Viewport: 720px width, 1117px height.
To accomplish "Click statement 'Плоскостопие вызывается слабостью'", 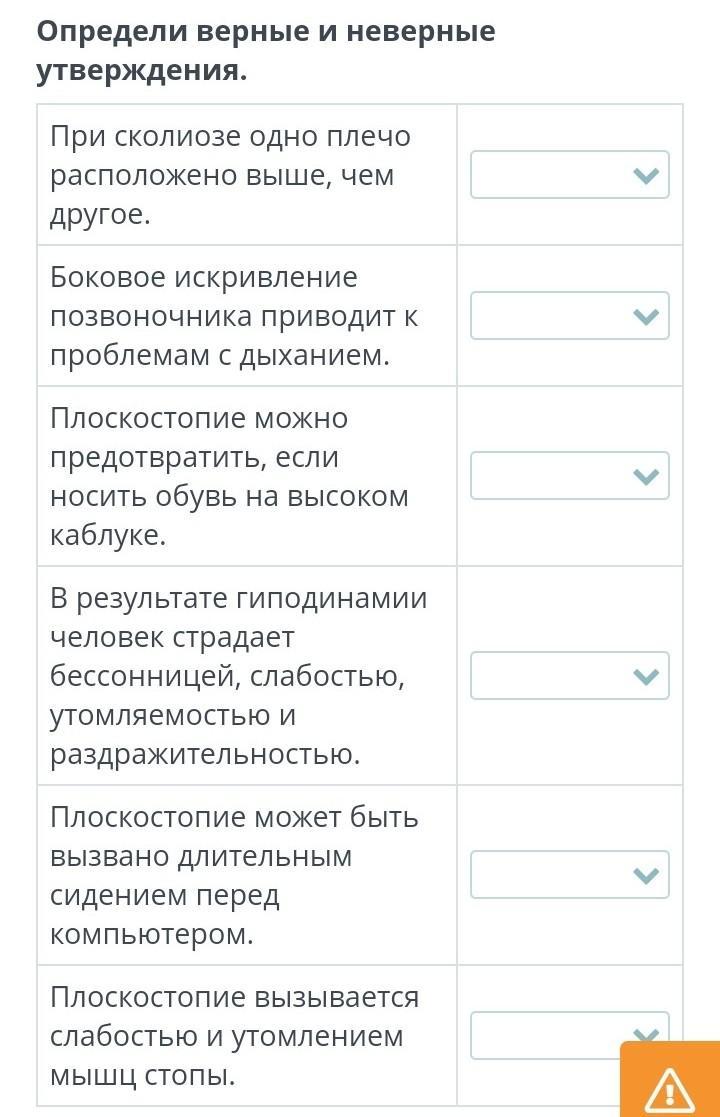I will coord(234,1036).
